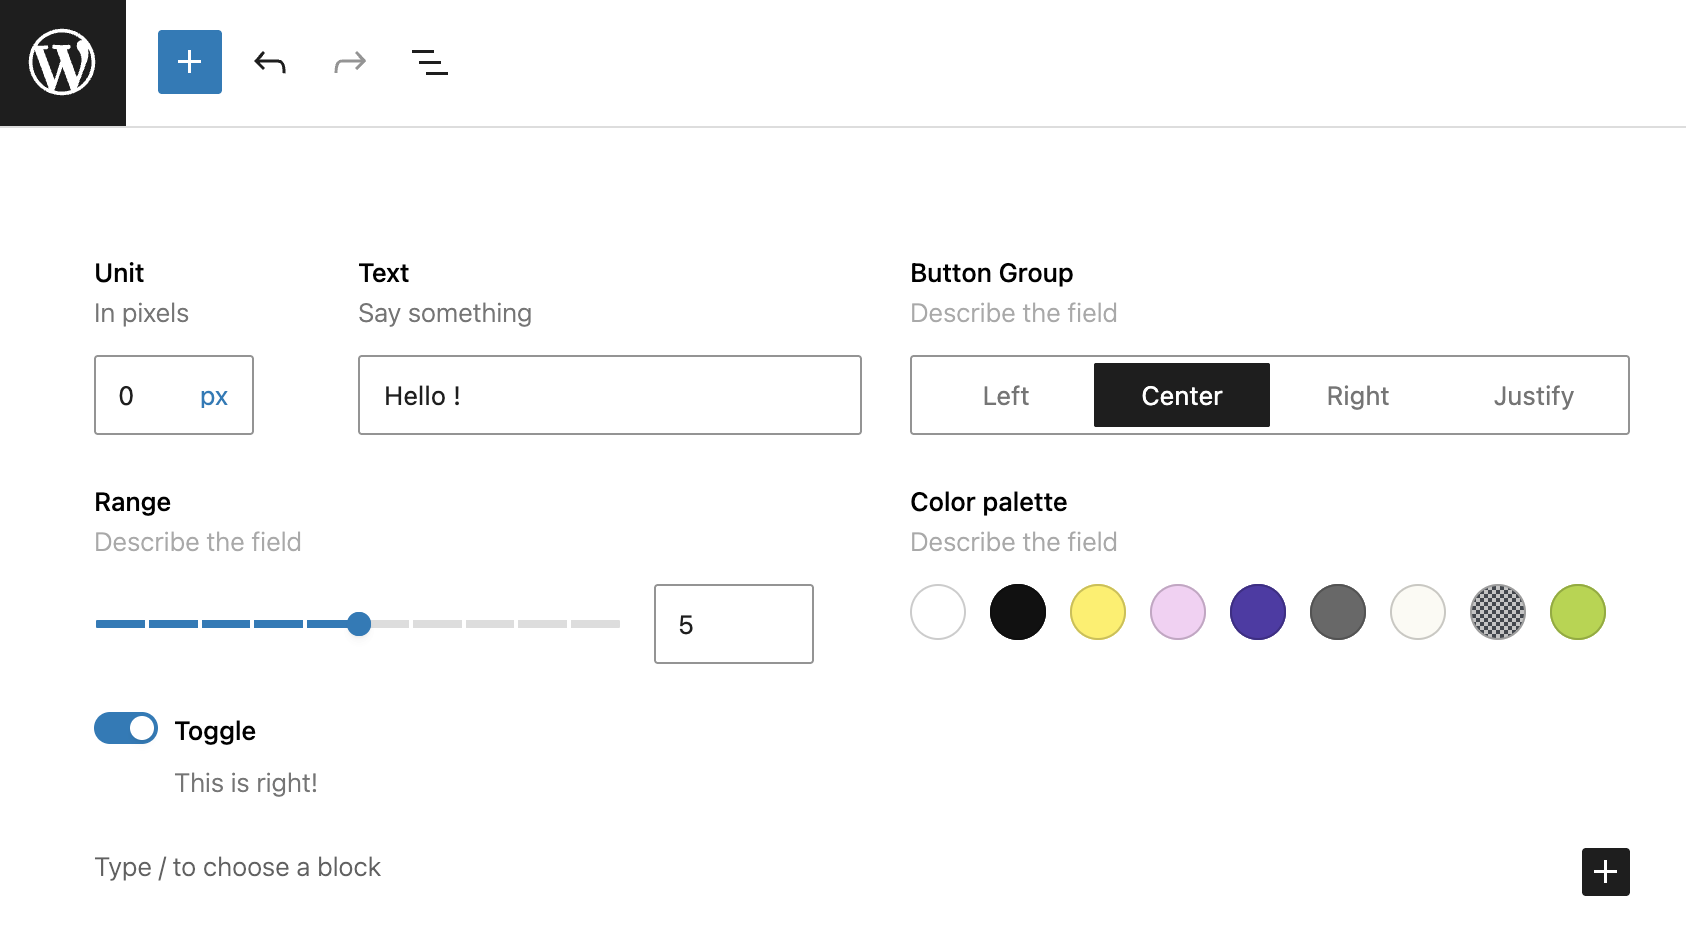This screenshot has width=1686, height=950.
Task: Select the lime green color swatch
Action: pyautogui.click(x=1577, y=612)
